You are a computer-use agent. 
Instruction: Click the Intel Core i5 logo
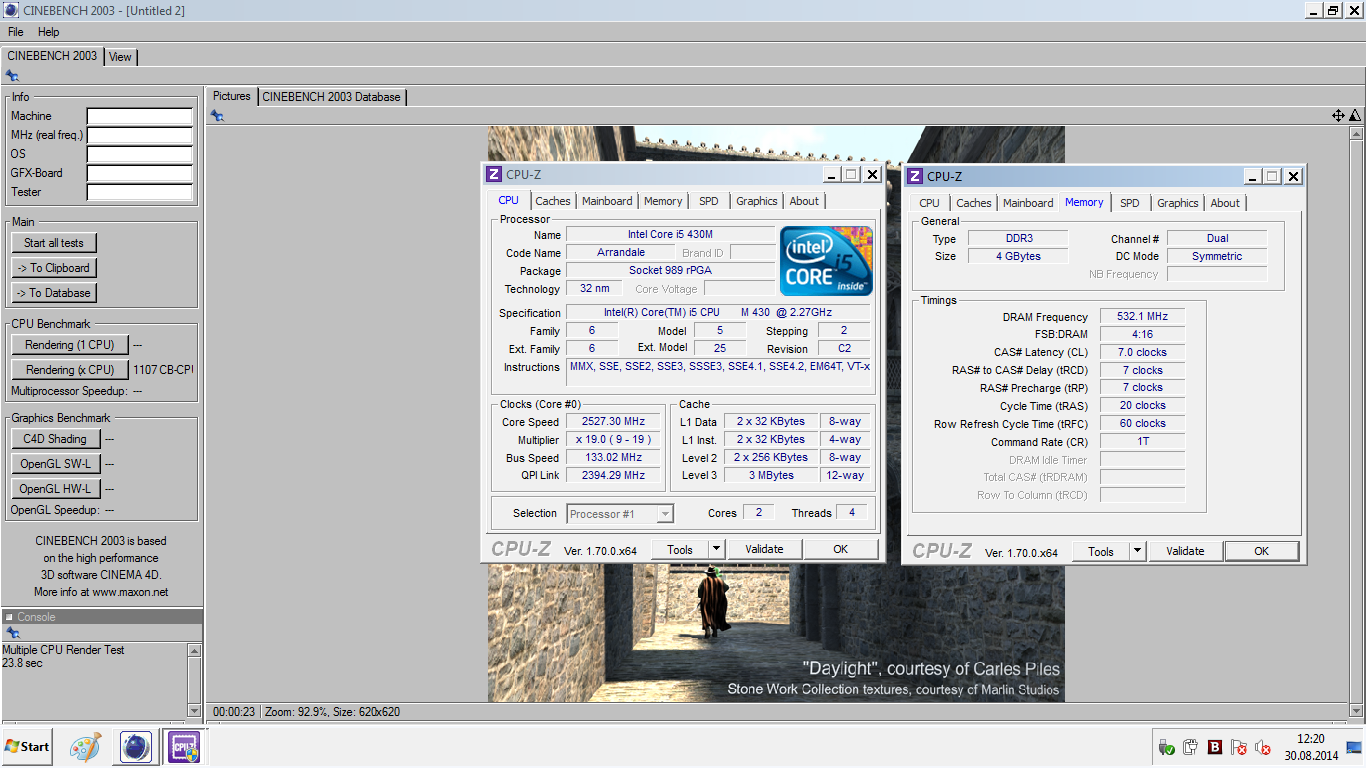pyautogui.click(x=826, y=261)
